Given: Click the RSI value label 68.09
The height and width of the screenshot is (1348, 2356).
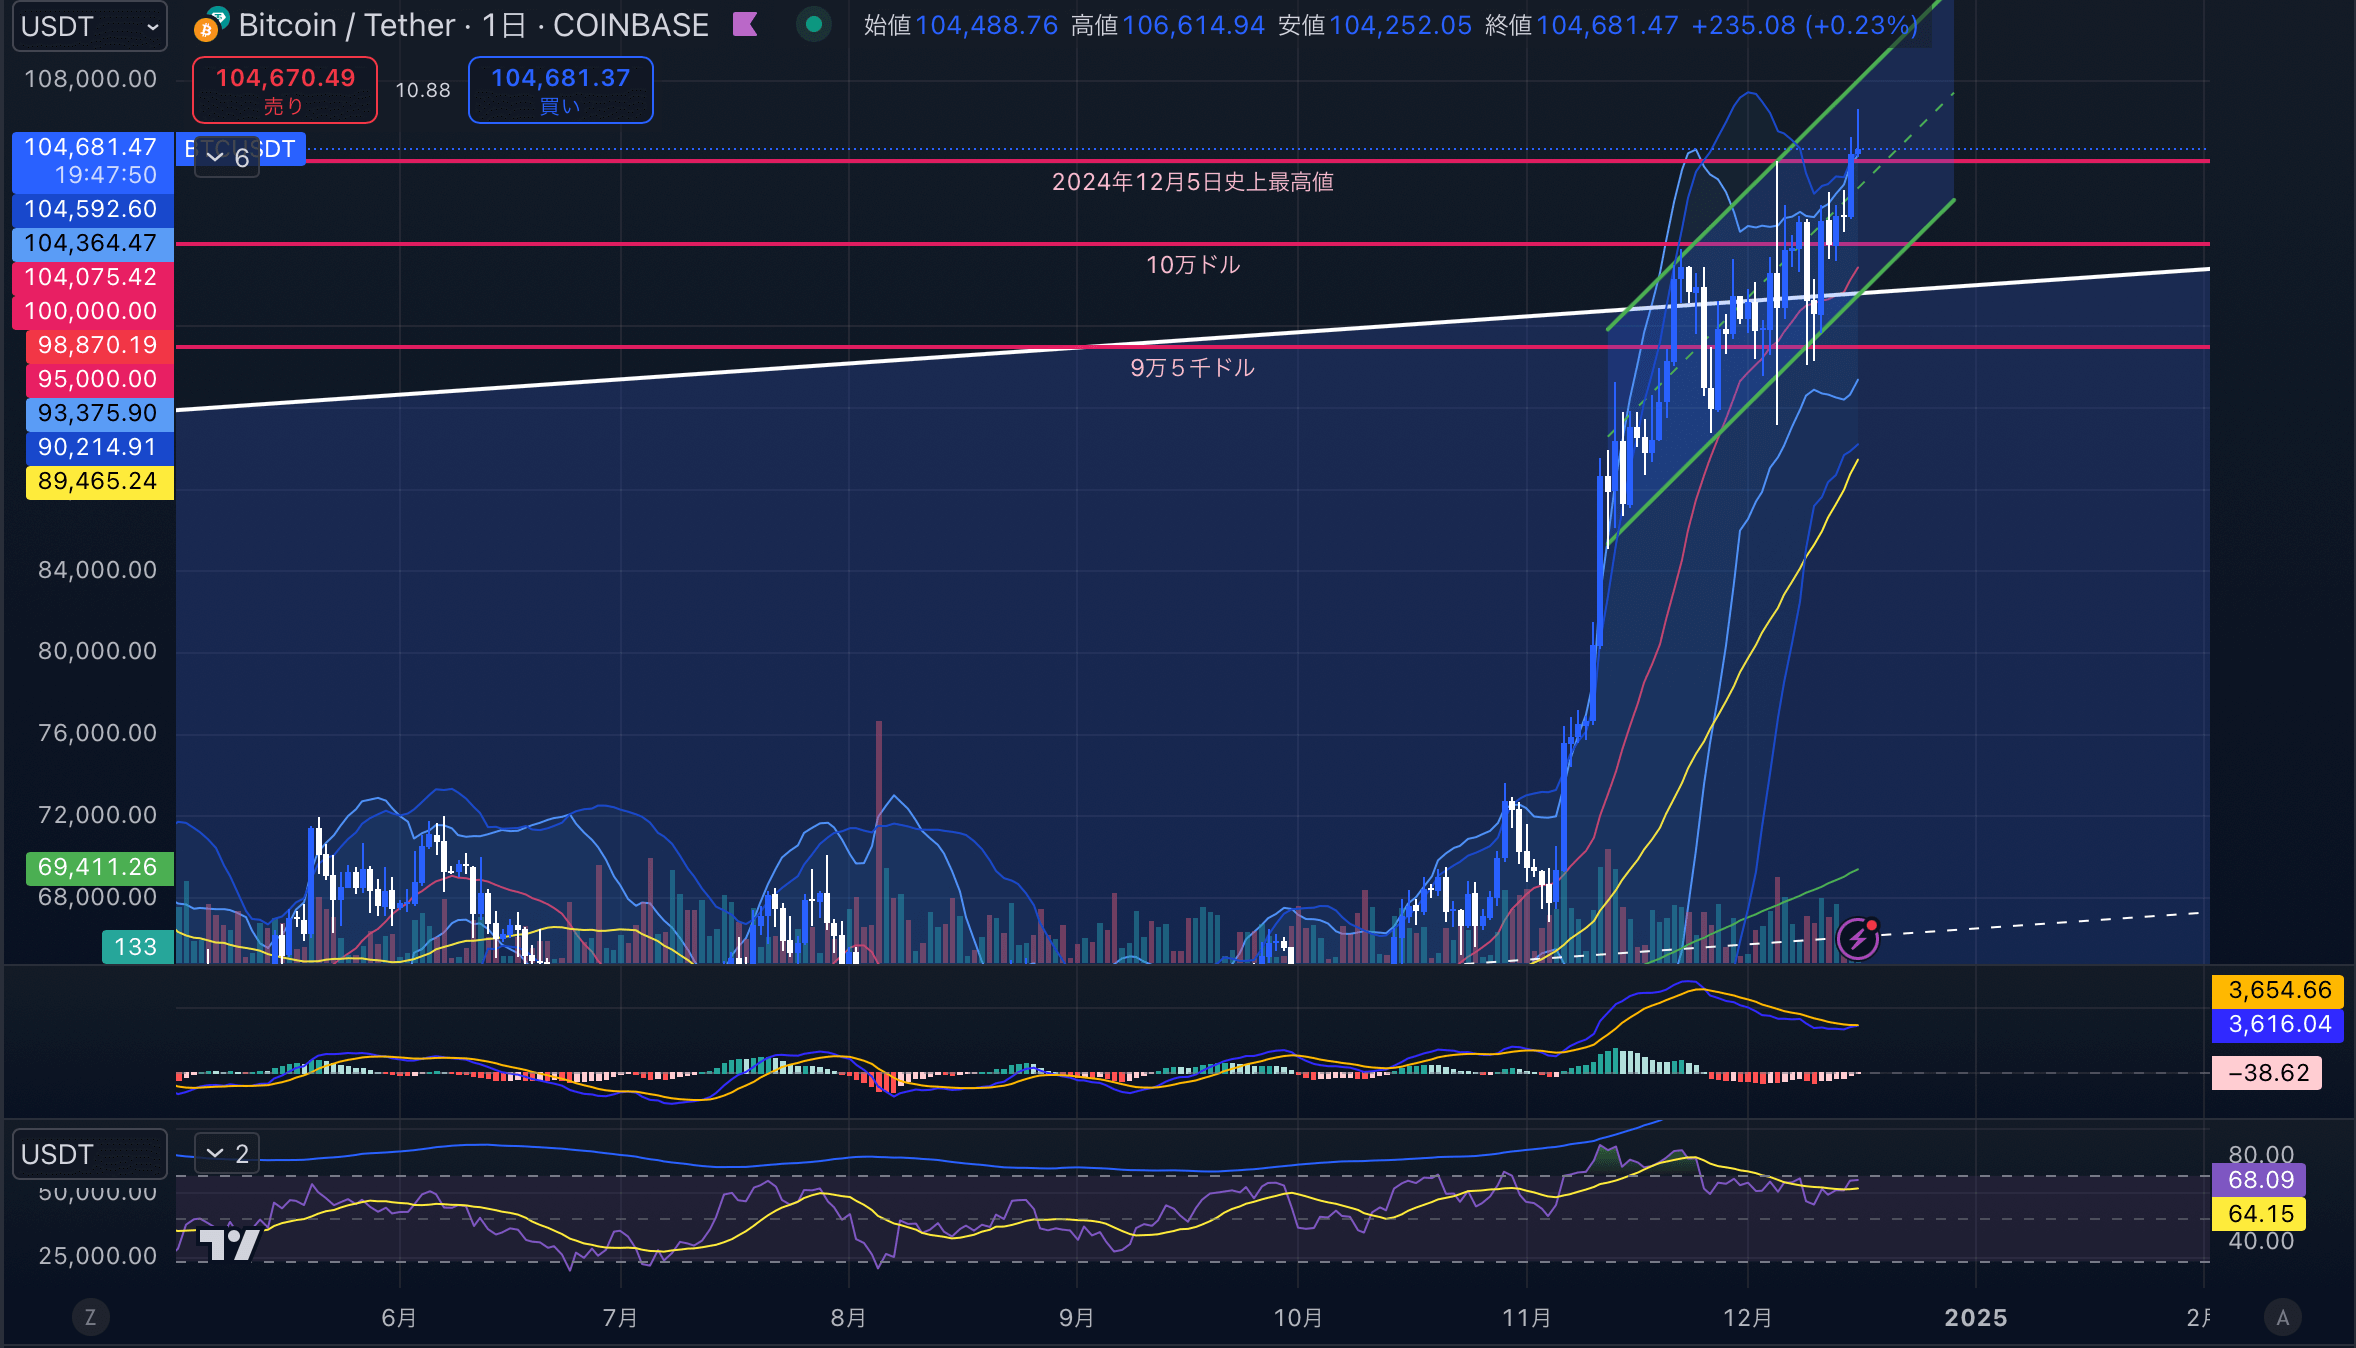Looking at the screenshot, I should click(2259, 1180).
